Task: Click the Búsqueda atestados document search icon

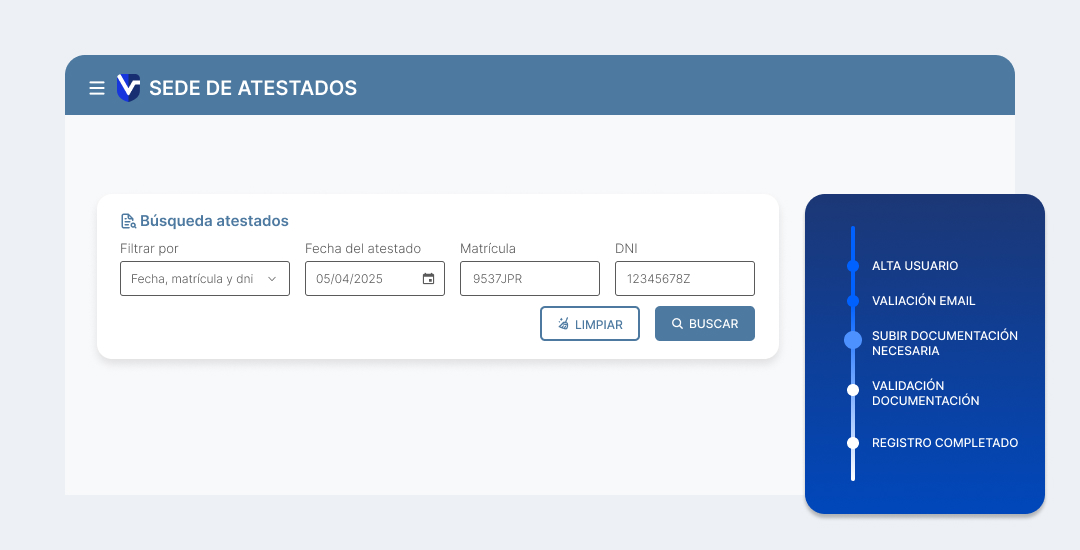Action: pos(128,221)
